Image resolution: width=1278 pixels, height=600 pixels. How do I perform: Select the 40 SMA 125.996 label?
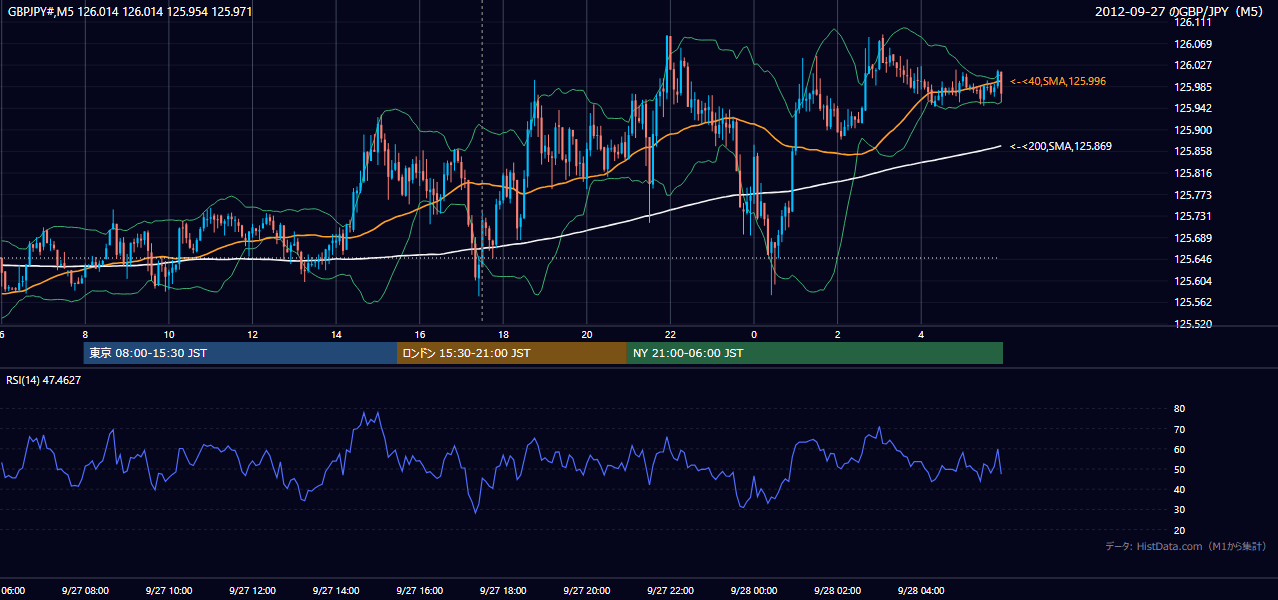click(1059, 81)
